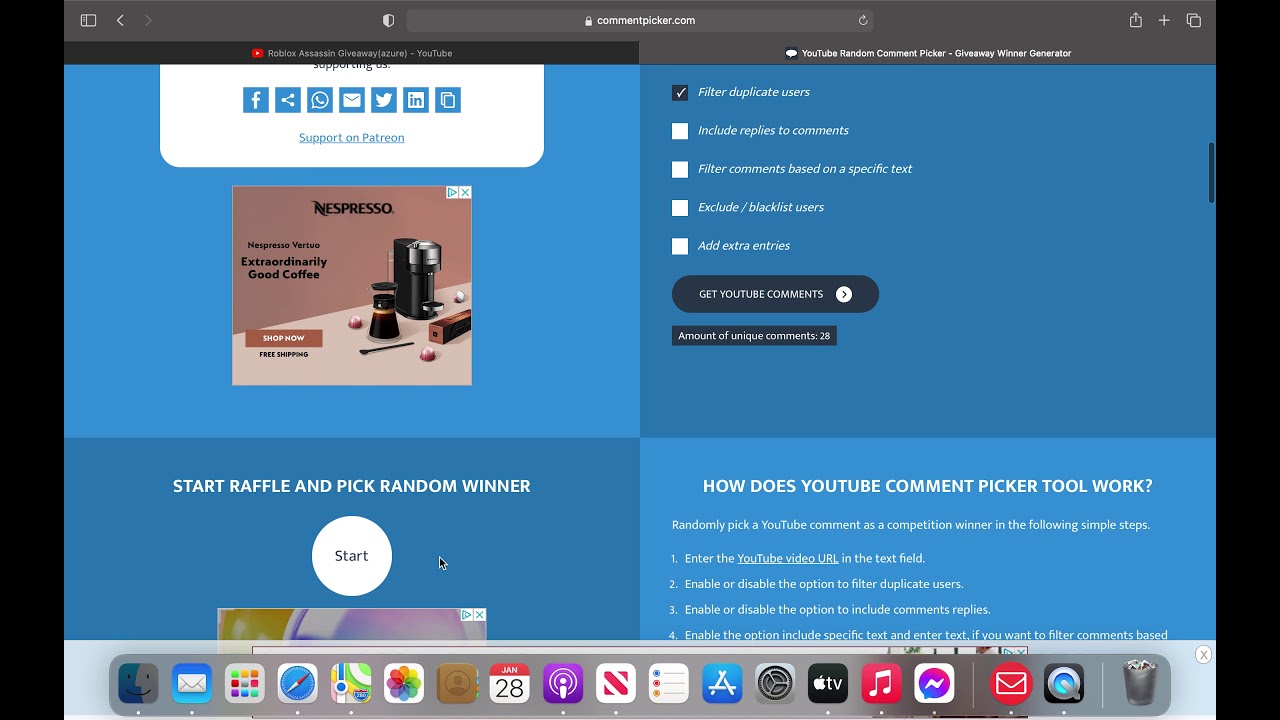This screenshot has width=1280, height=720.
Task: Open AdChoices info on ad below Start
Action: 467,615
